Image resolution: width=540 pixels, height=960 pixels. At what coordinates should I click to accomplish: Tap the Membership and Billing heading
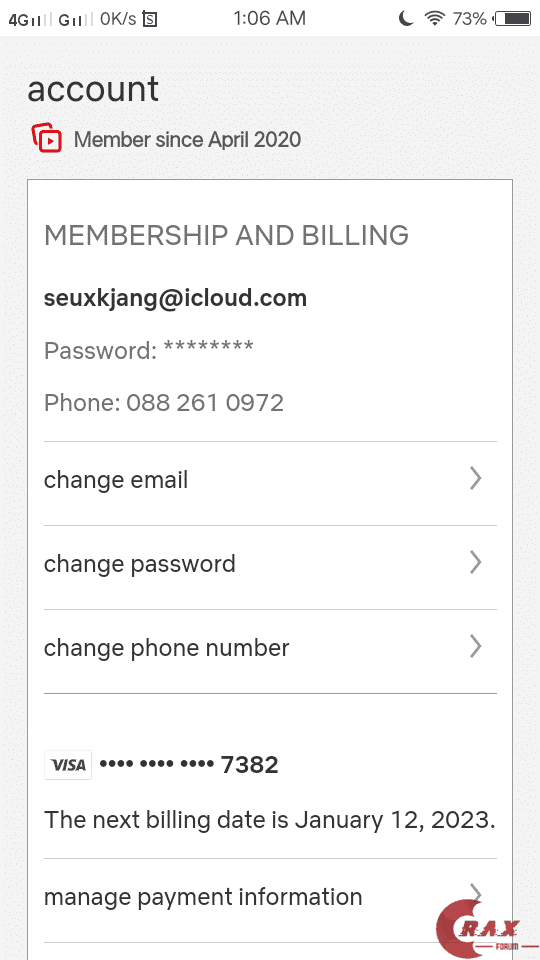tap(227, 235)
